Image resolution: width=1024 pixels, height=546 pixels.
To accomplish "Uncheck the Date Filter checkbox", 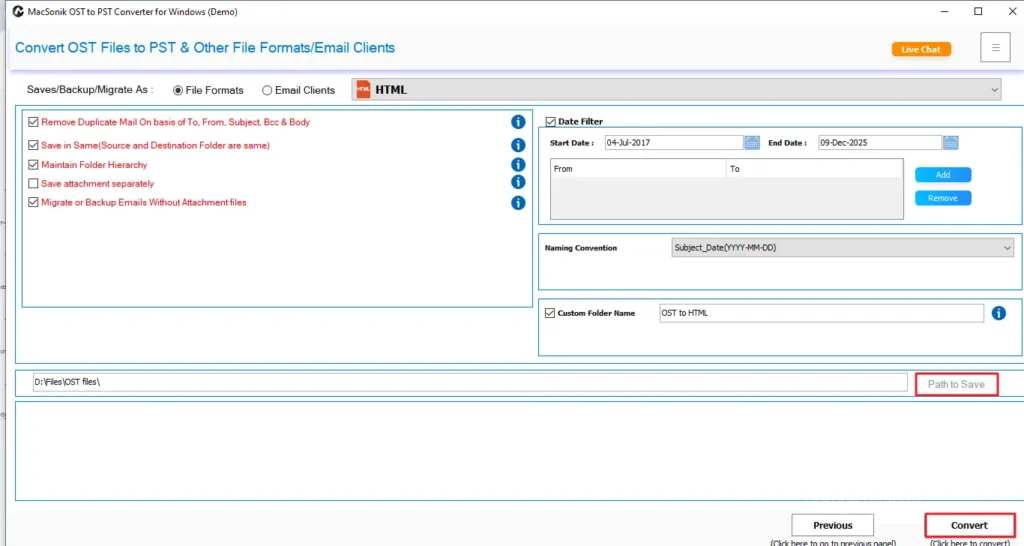I will coord(550,122).
